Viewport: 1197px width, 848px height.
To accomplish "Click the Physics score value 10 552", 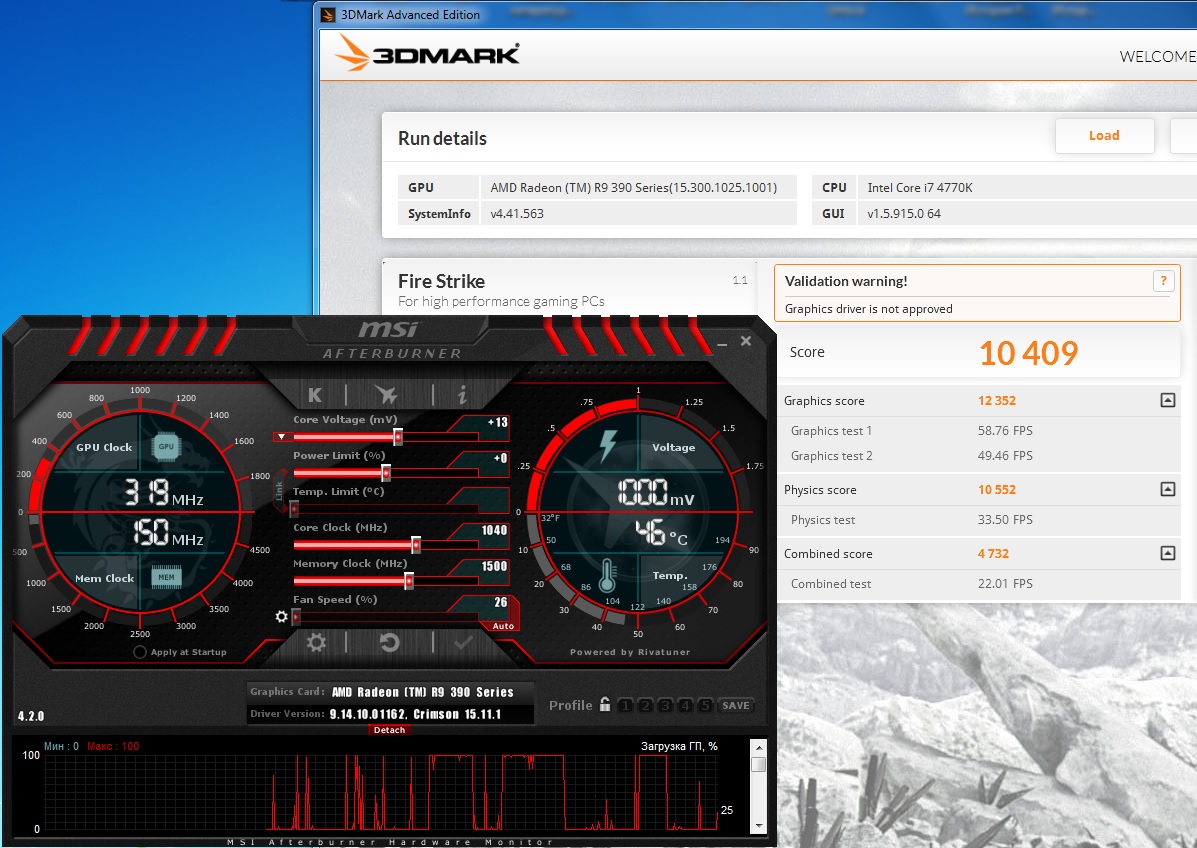I will coord(997,490).
